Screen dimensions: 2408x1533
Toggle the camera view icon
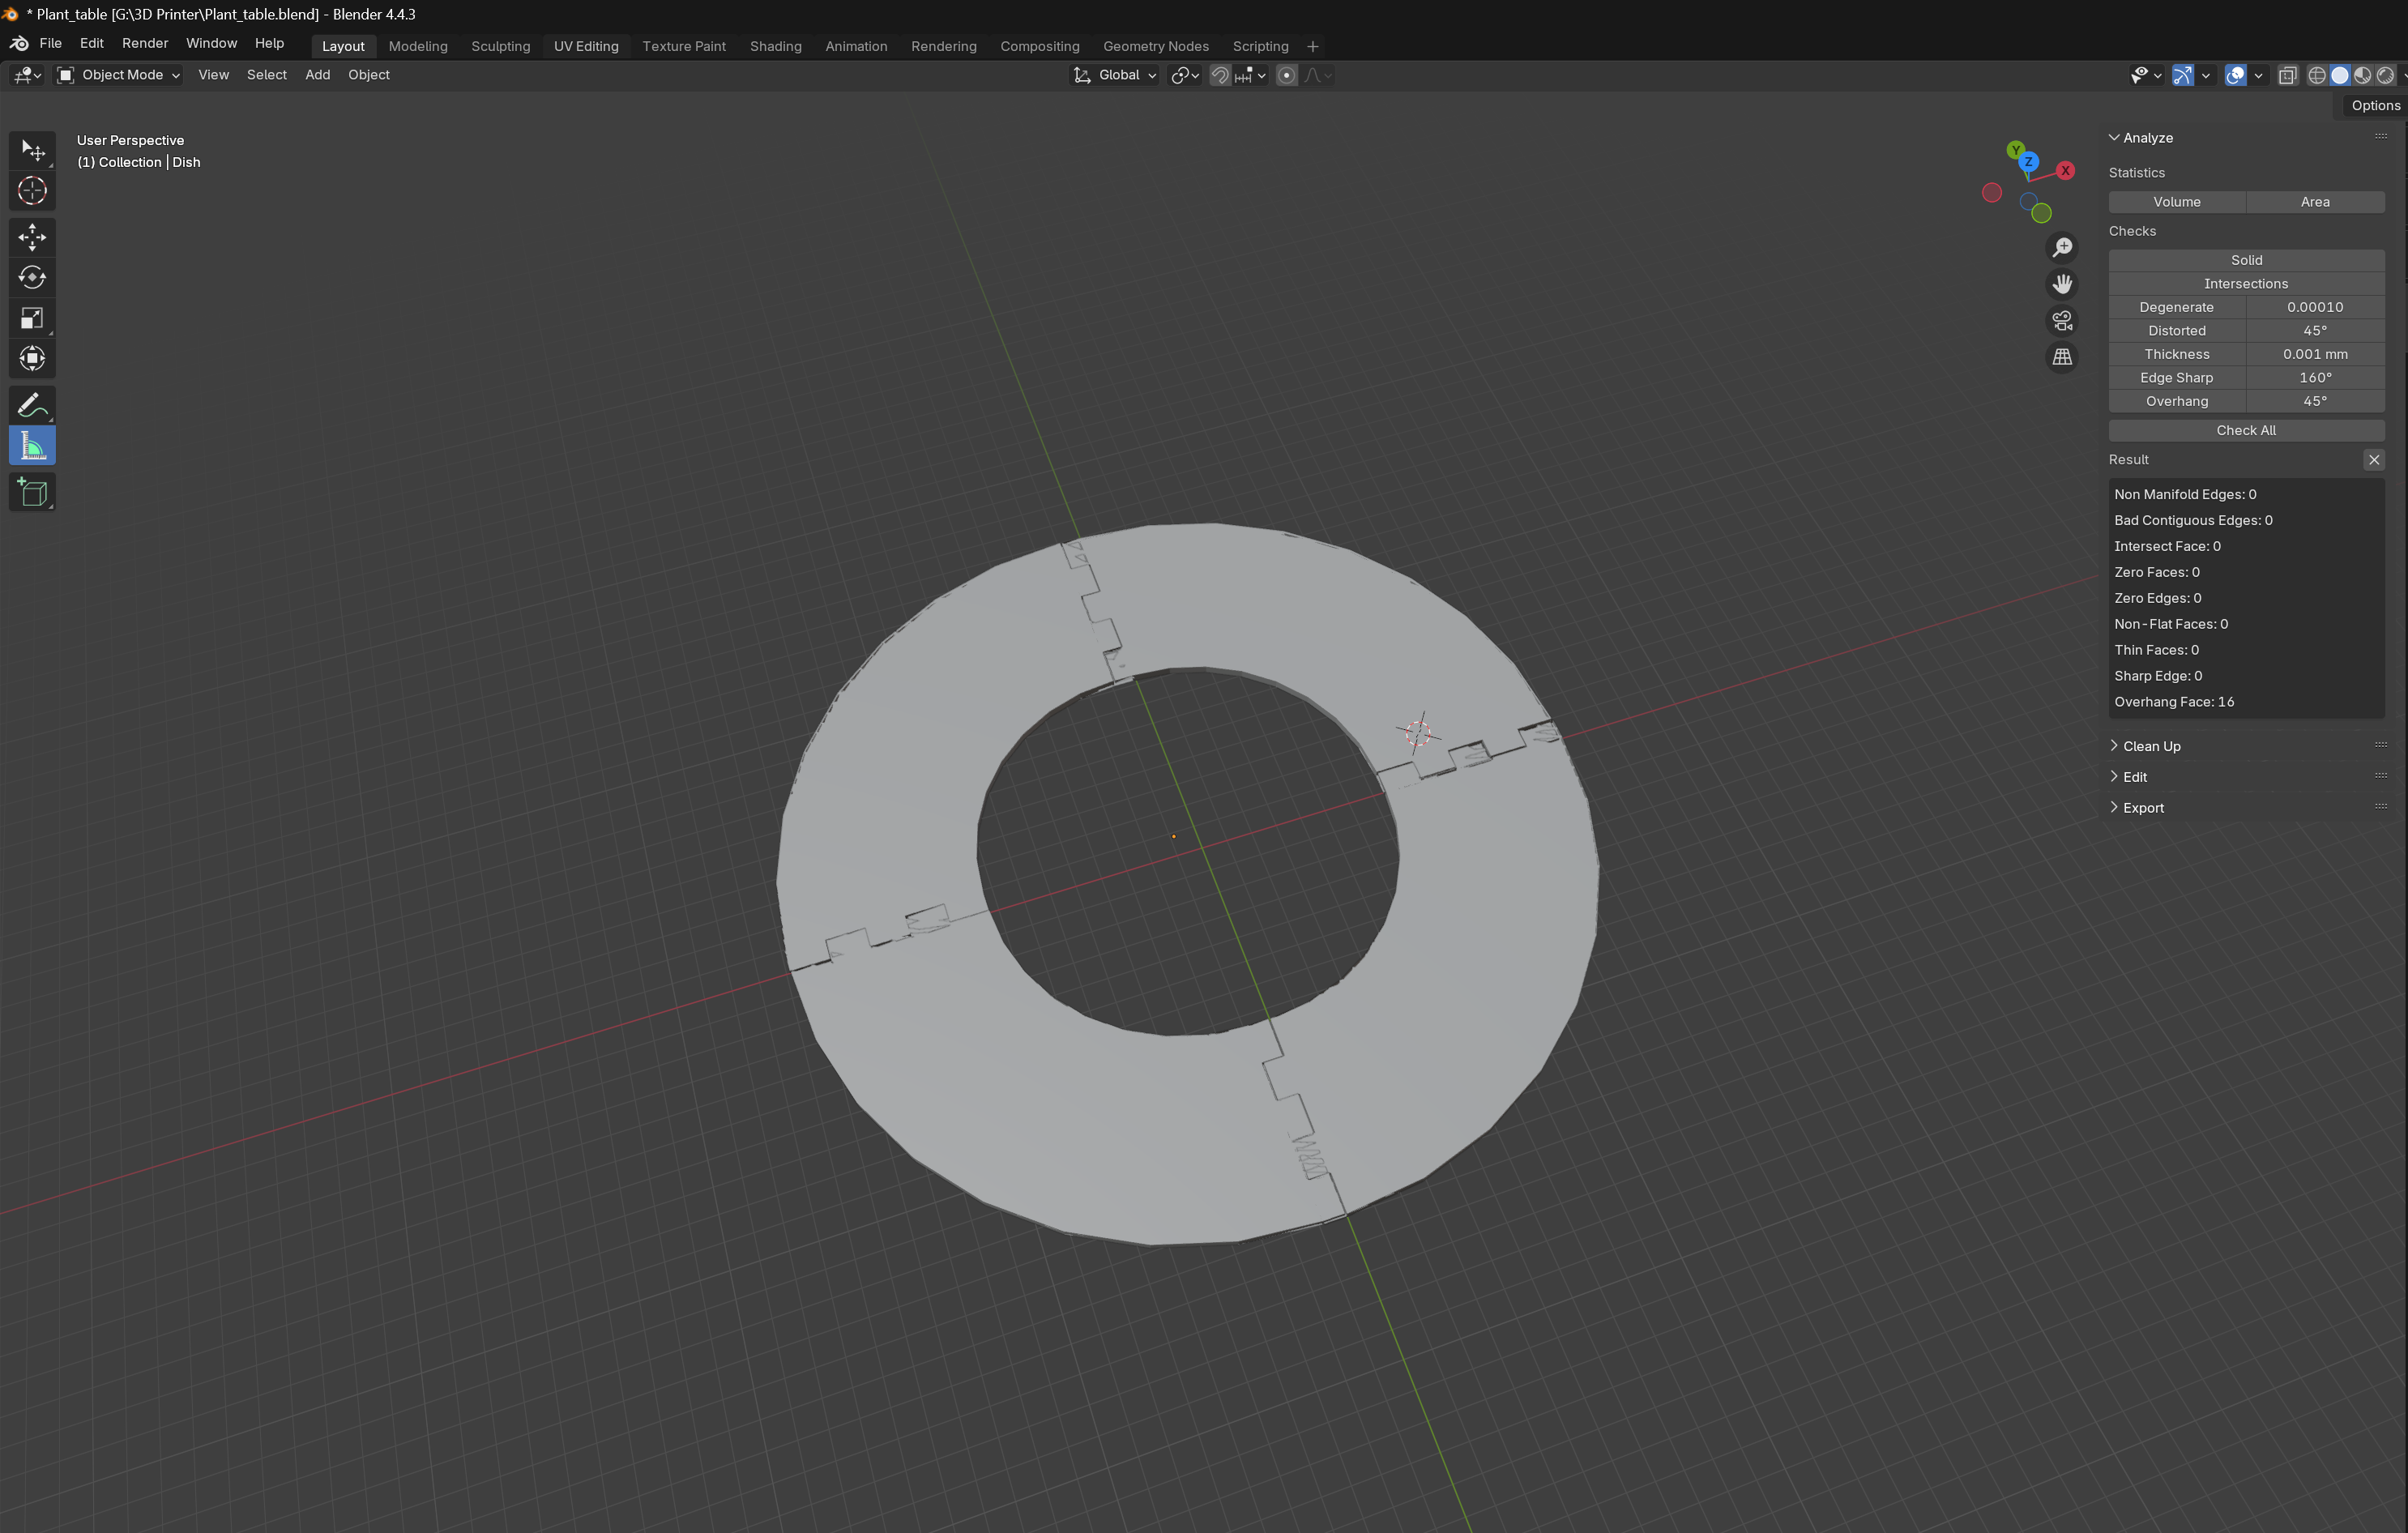tap(2062, 321)
